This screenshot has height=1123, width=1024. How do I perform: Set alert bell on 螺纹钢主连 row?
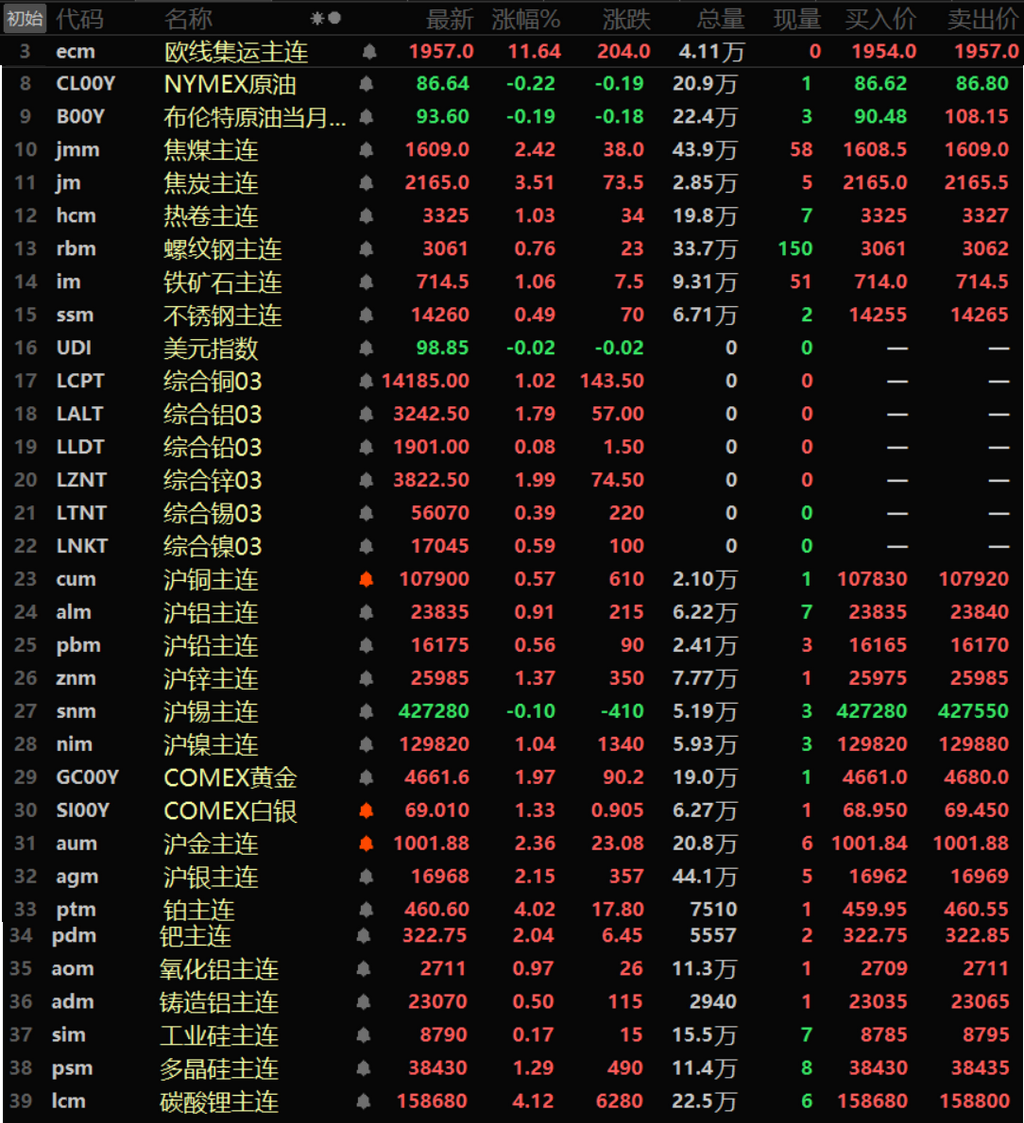[x=366, y=249]
